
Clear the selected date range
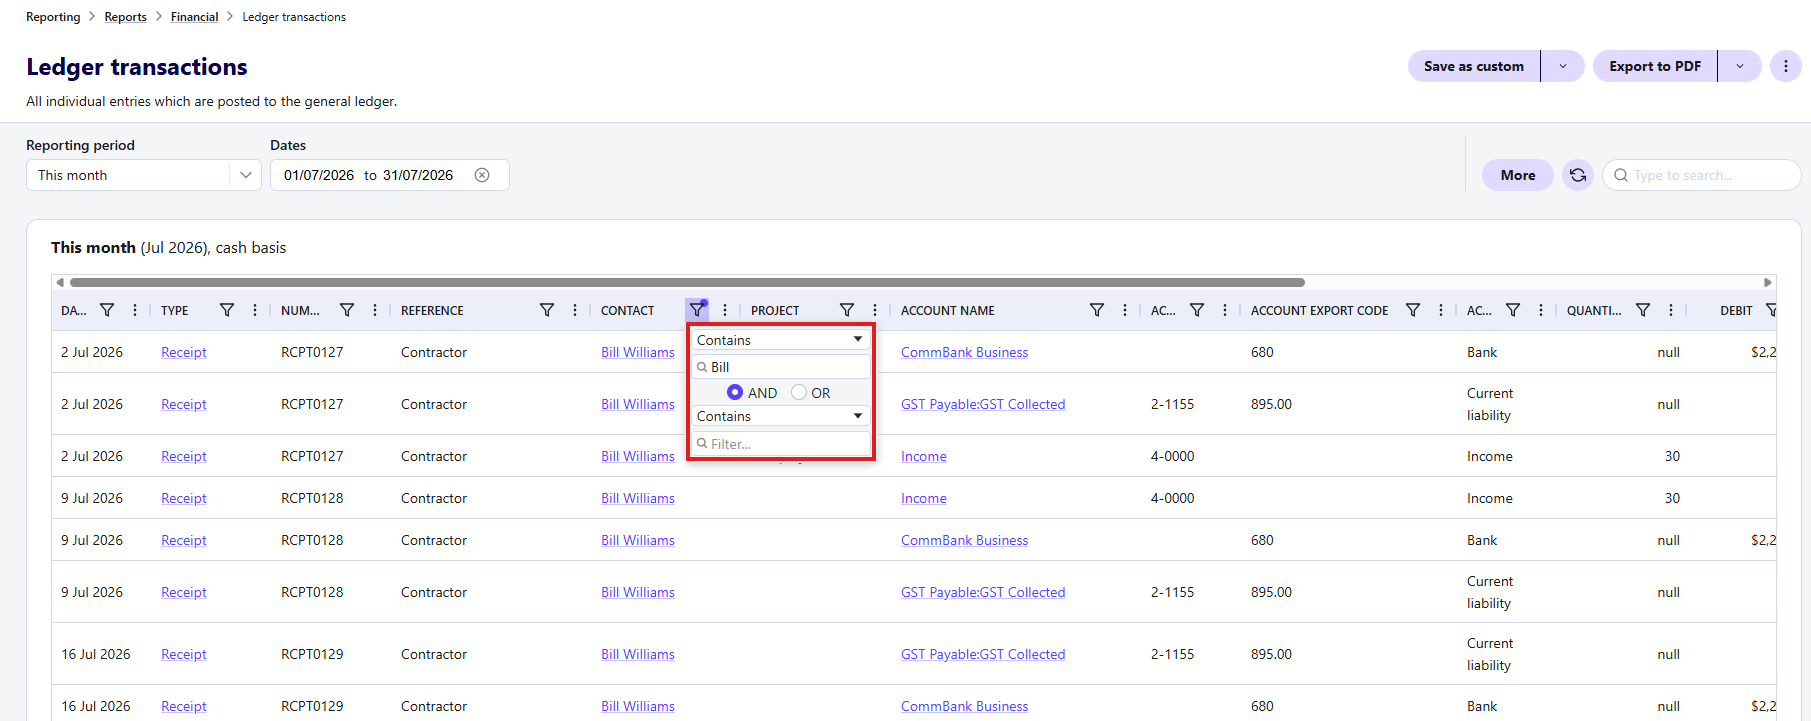(482, 175)
